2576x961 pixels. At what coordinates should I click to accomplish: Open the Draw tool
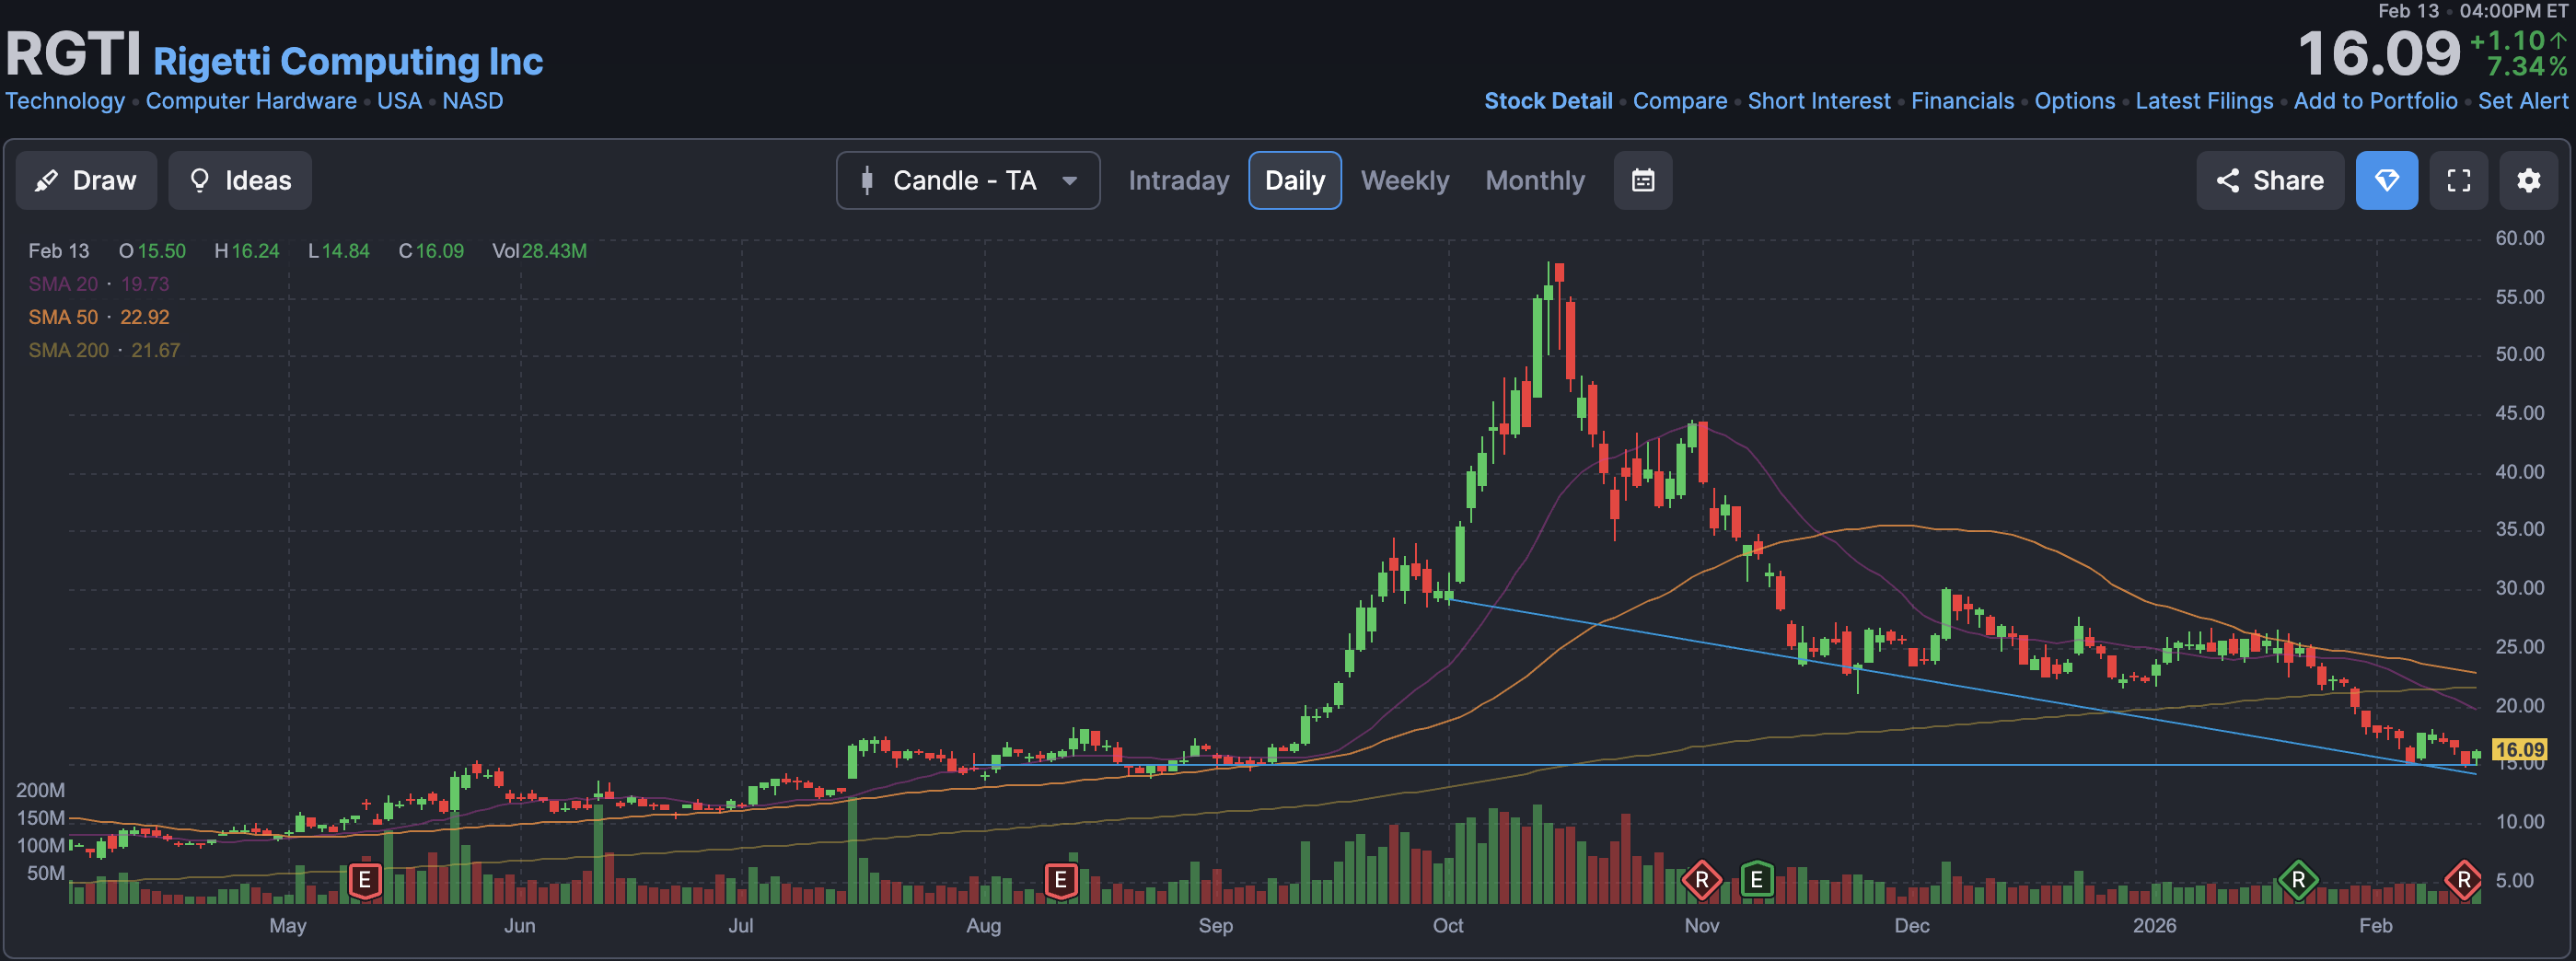coord(86,180)
